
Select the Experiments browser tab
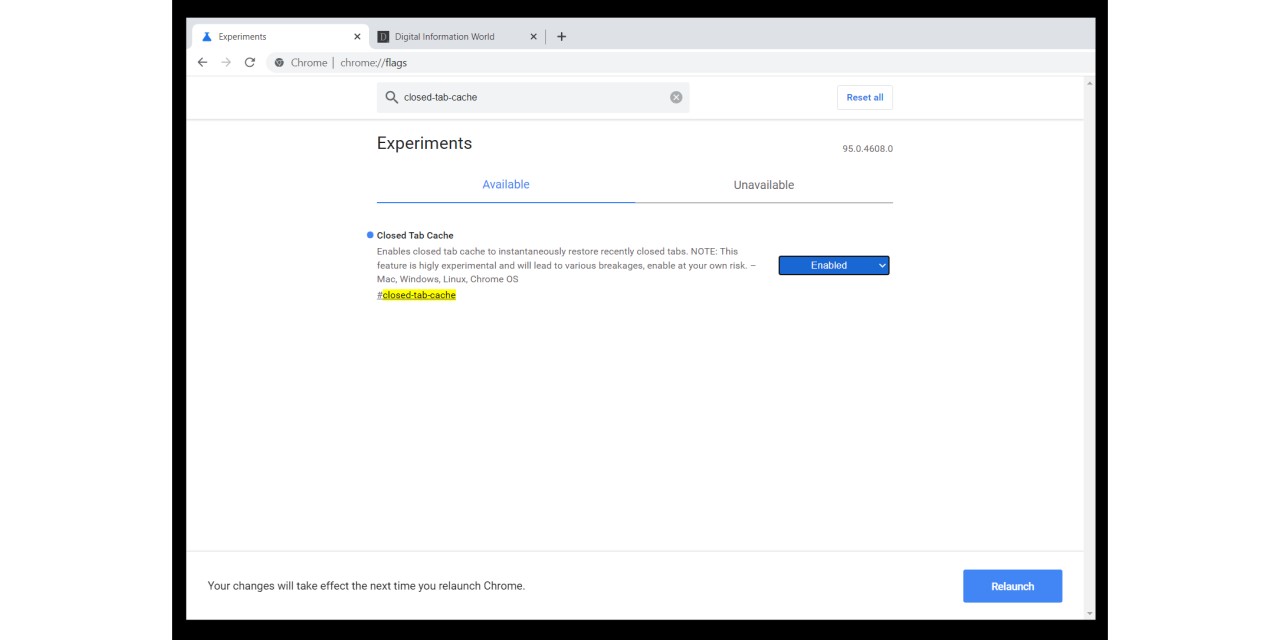coord(280,37)
